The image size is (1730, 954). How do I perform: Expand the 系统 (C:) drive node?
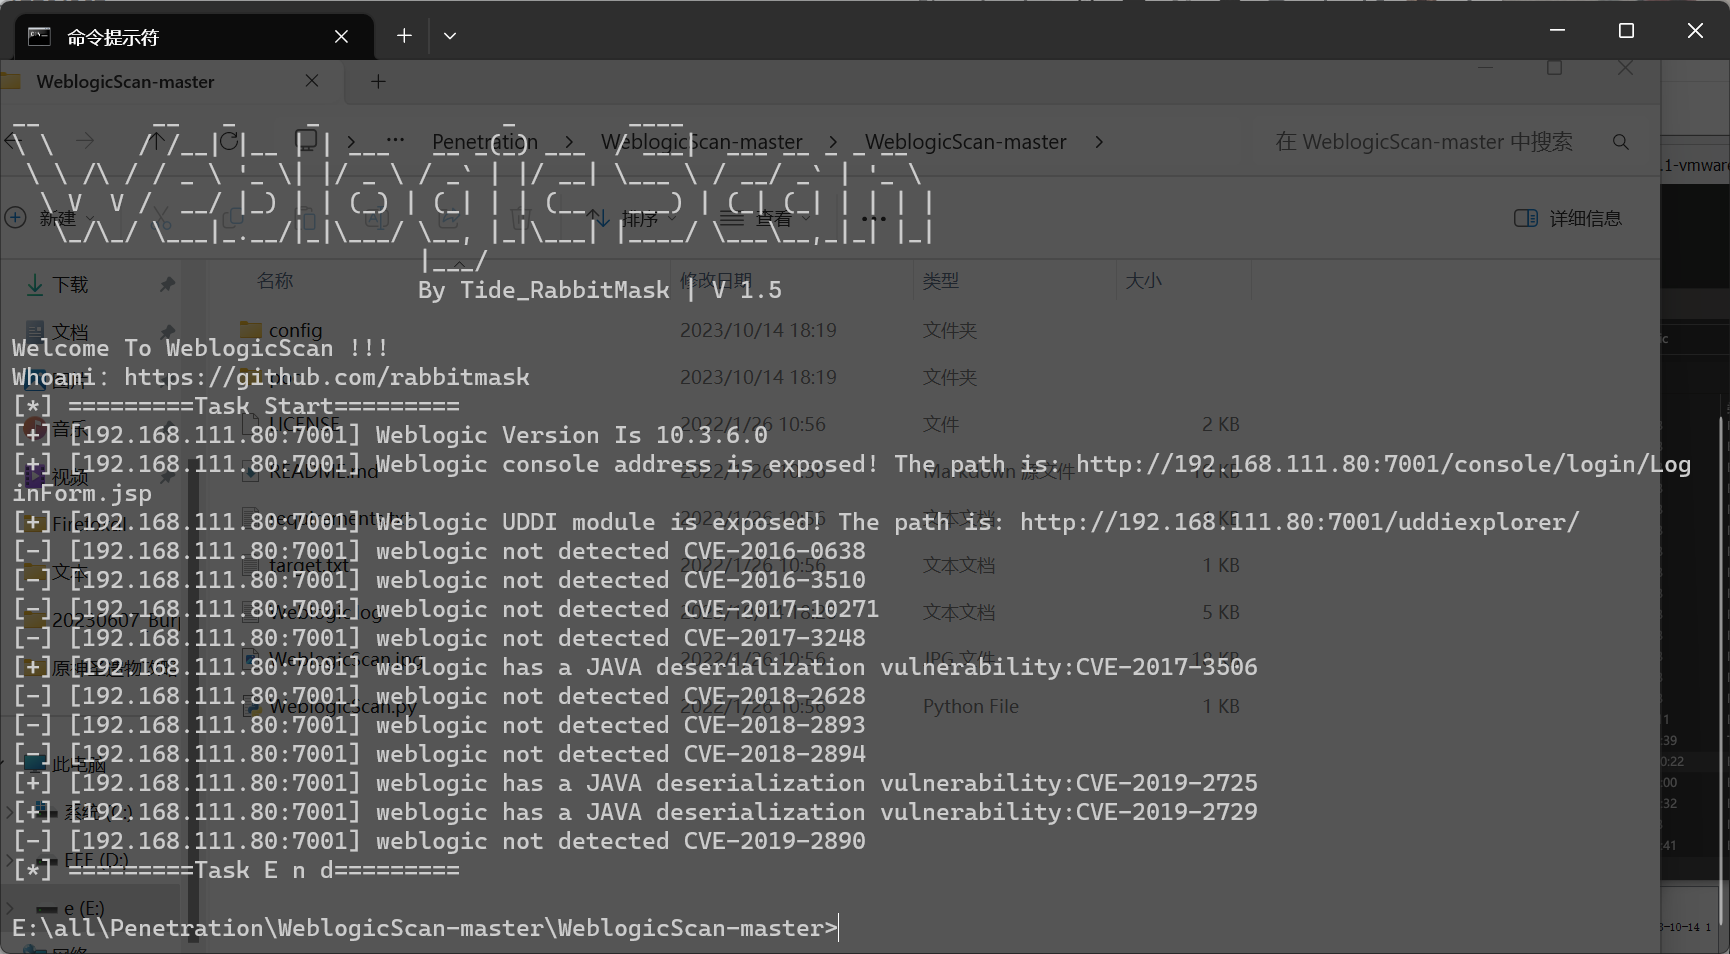coord(9,811)
